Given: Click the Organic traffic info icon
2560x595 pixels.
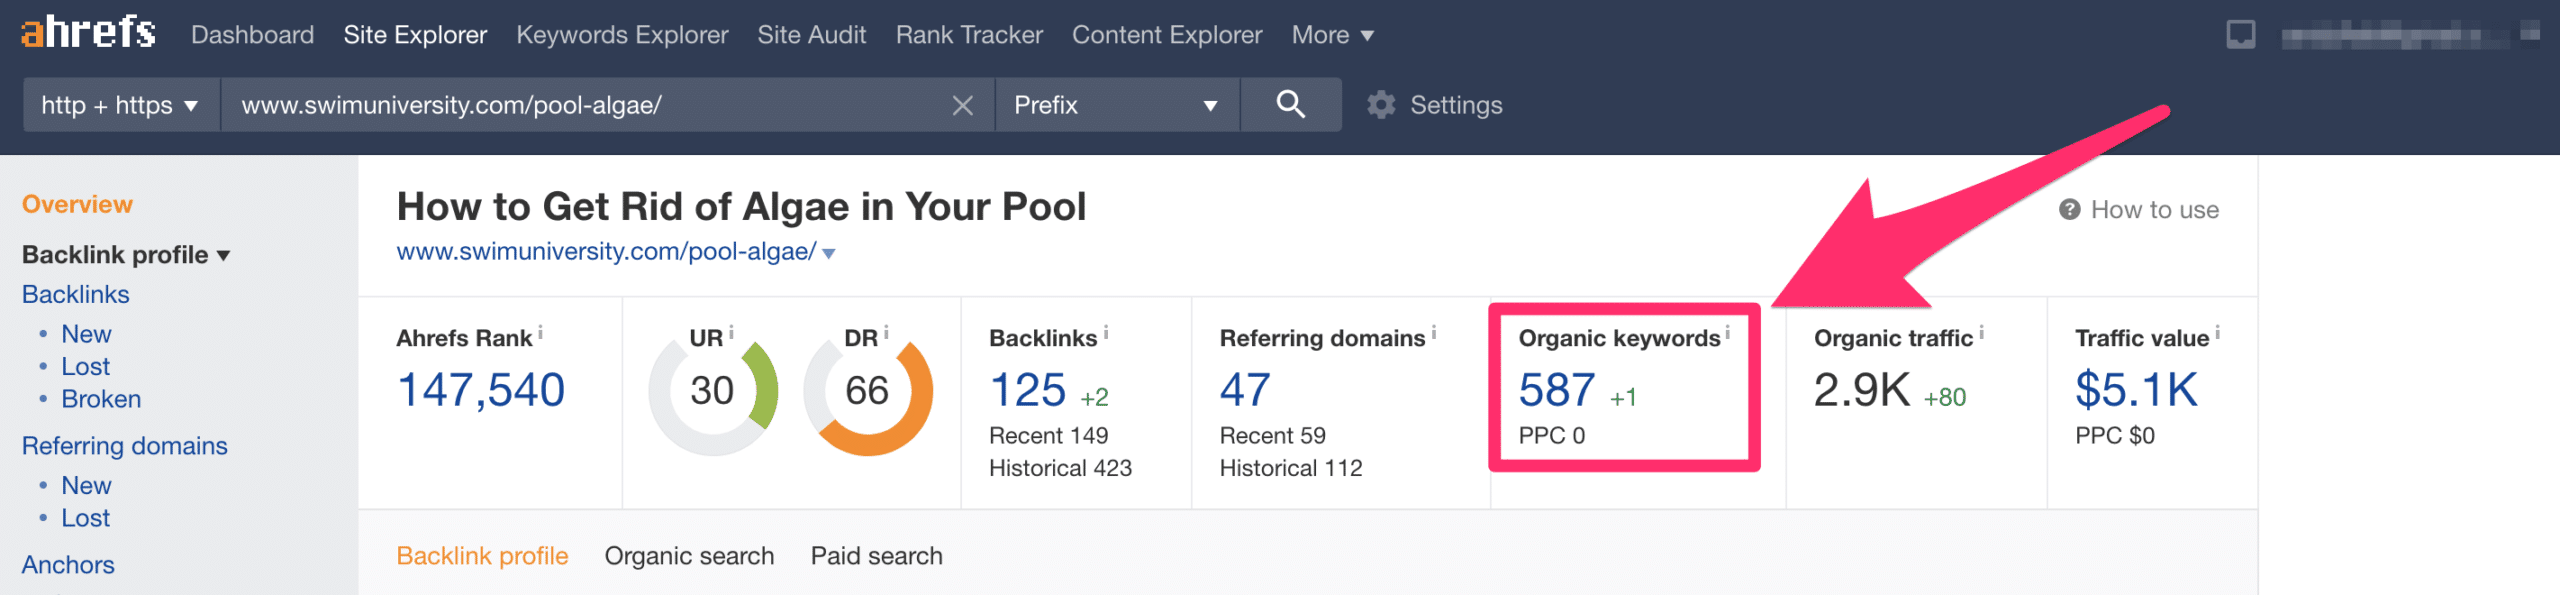Looking at the screenshot, I should (x=1981, y=332).
